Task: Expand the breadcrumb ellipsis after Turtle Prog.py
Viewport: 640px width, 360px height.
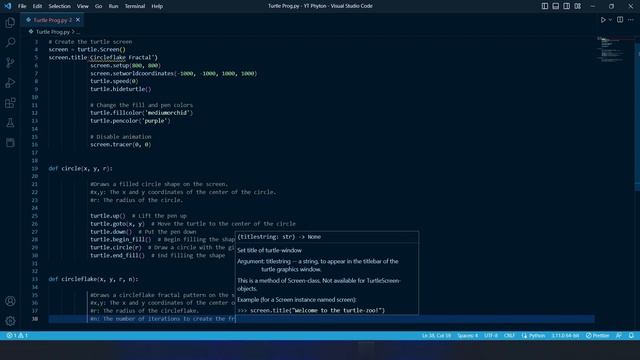Action: (78, 31)
